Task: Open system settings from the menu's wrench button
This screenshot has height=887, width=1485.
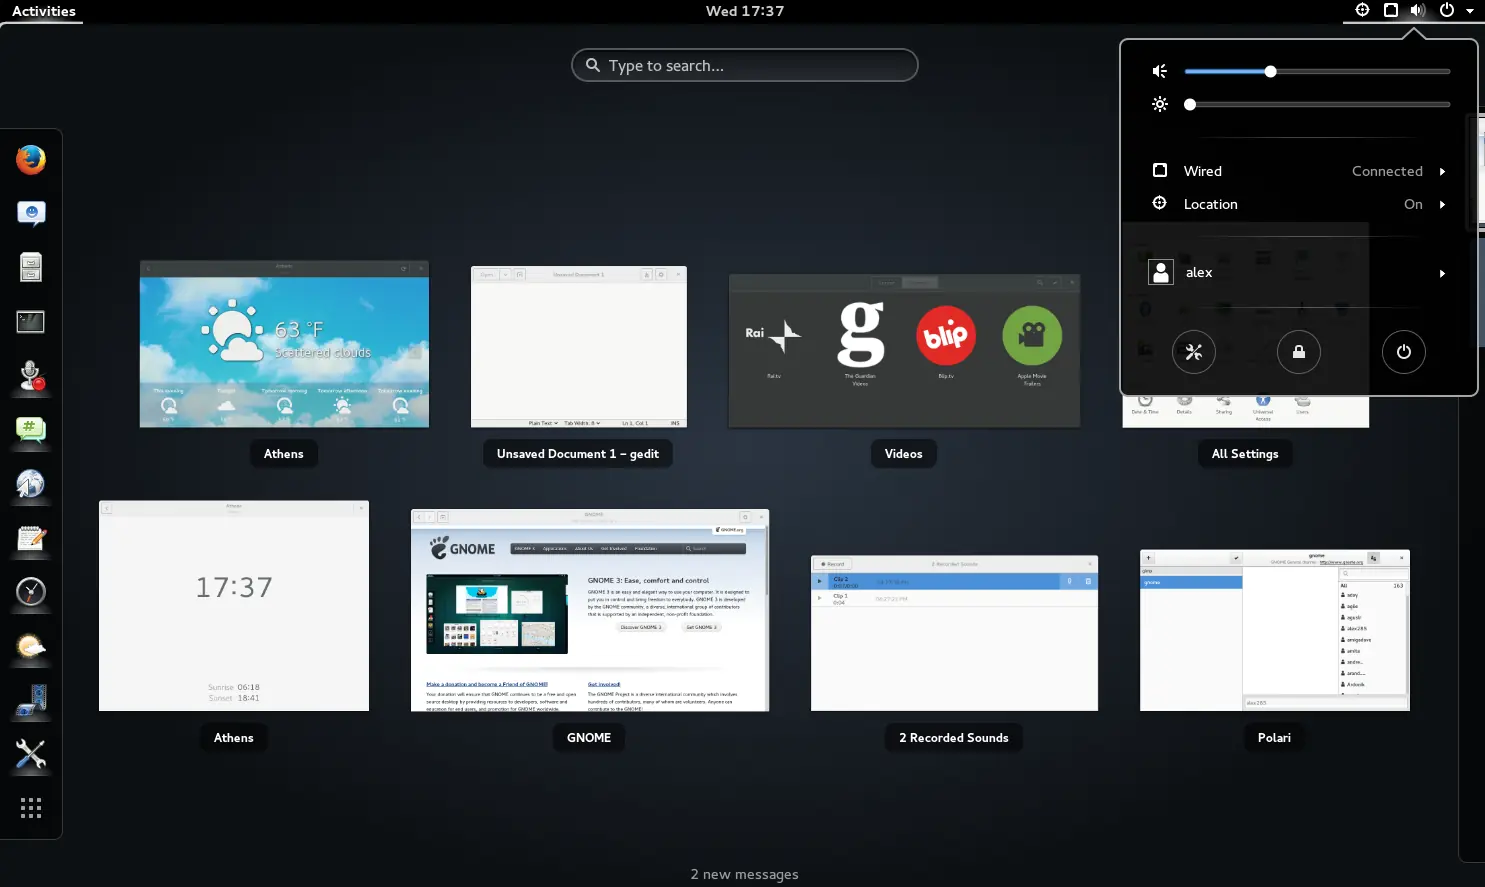Action: 1193,352
